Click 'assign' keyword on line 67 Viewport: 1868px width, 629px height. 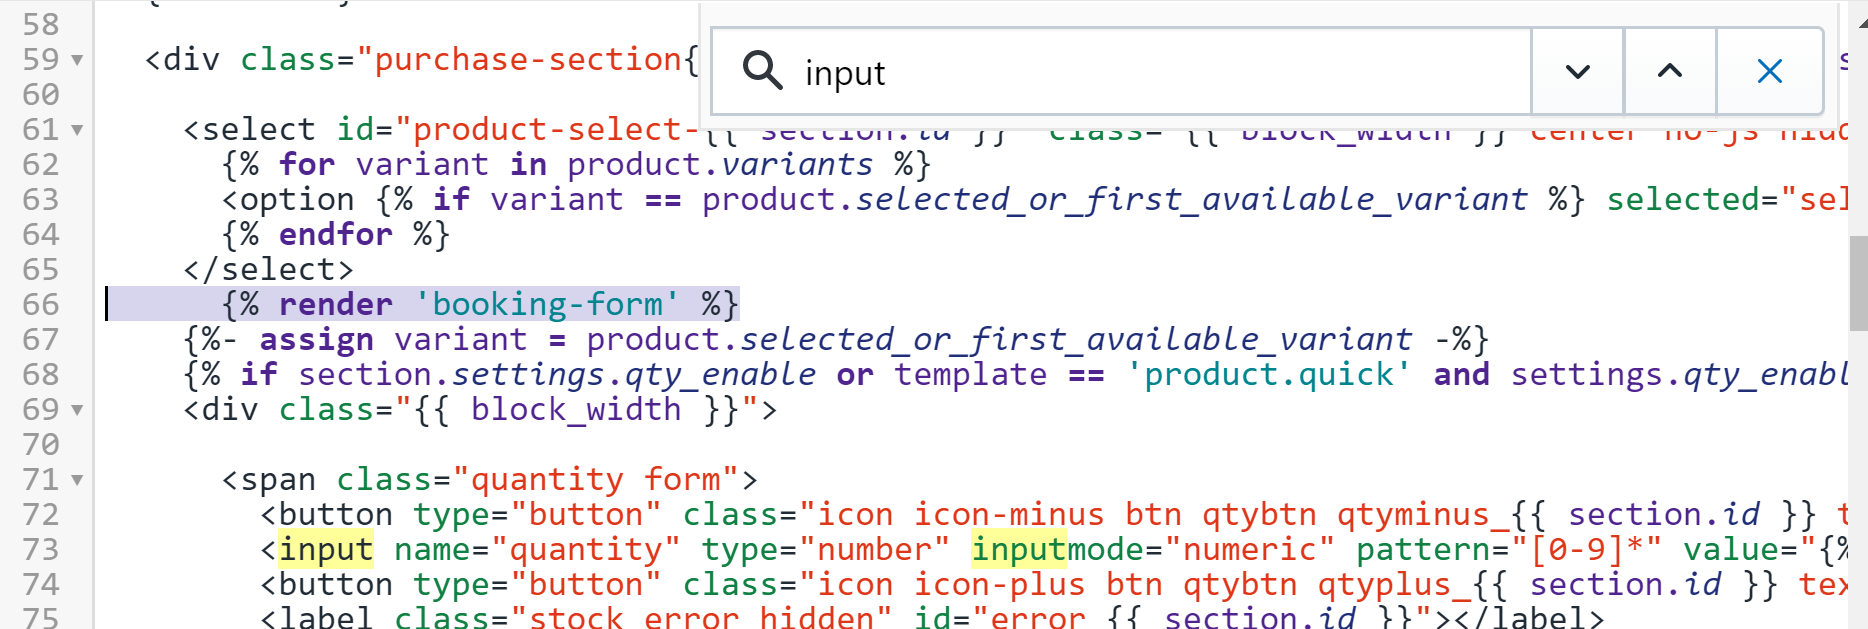tap(317, 339)
